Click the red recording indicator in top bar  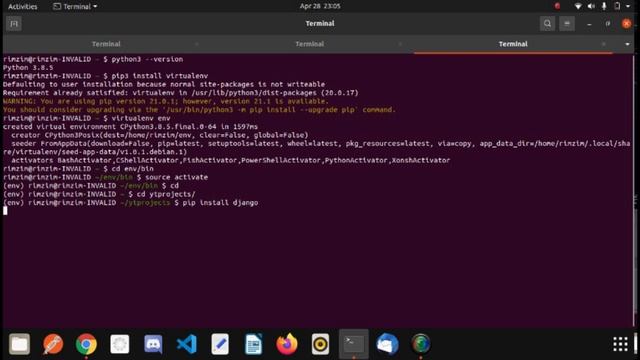(557, 6)
